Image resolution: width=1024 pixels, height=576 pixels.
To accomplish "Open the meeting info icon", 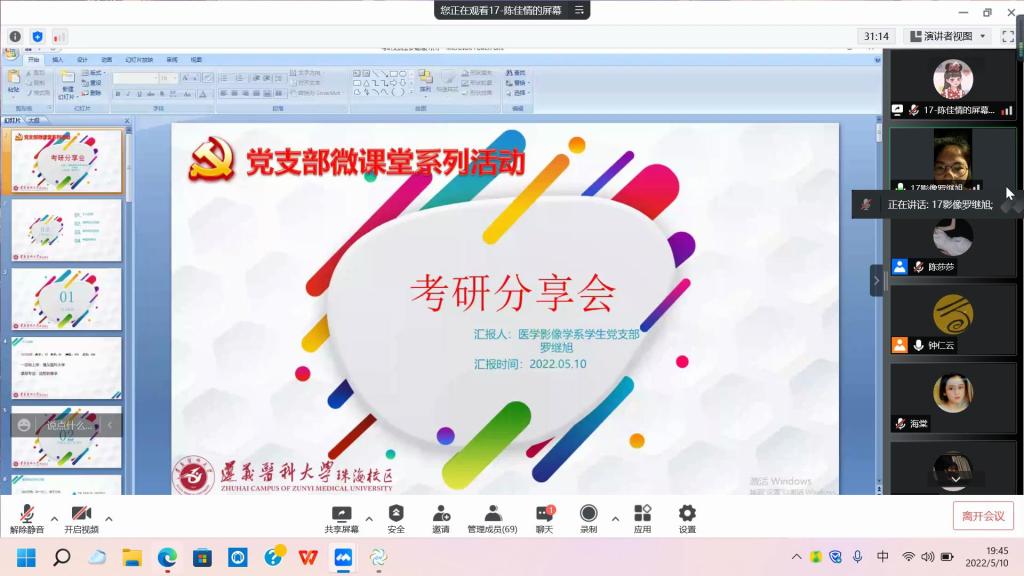I will pos(16,37).
